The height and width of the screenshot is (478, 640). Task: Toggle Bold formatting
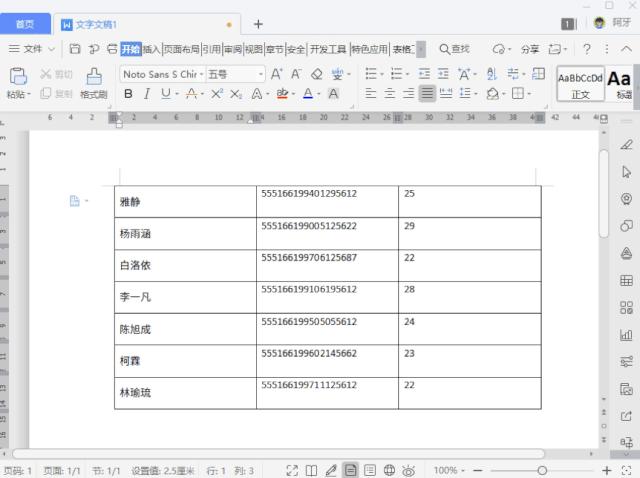(128, 94)
